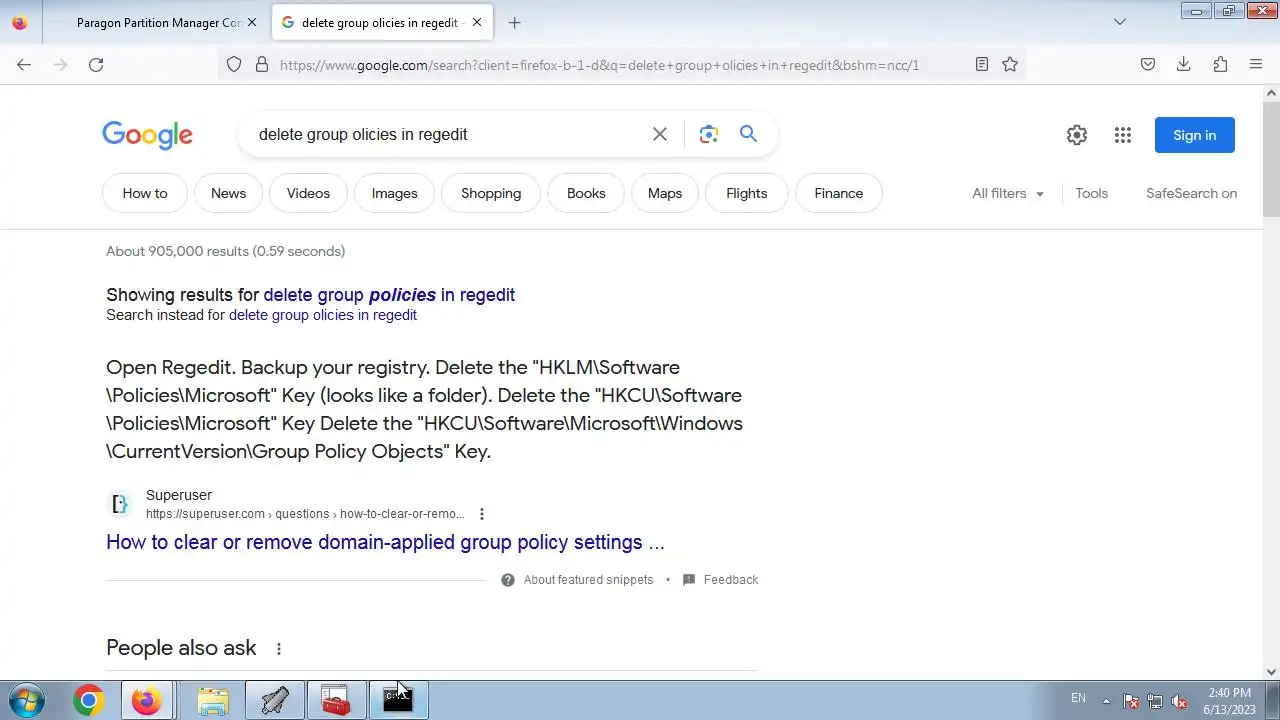Viewport: 1280px width, 720px height.
Task: Search by image with camera icon
Action: (x=709, y=134)
